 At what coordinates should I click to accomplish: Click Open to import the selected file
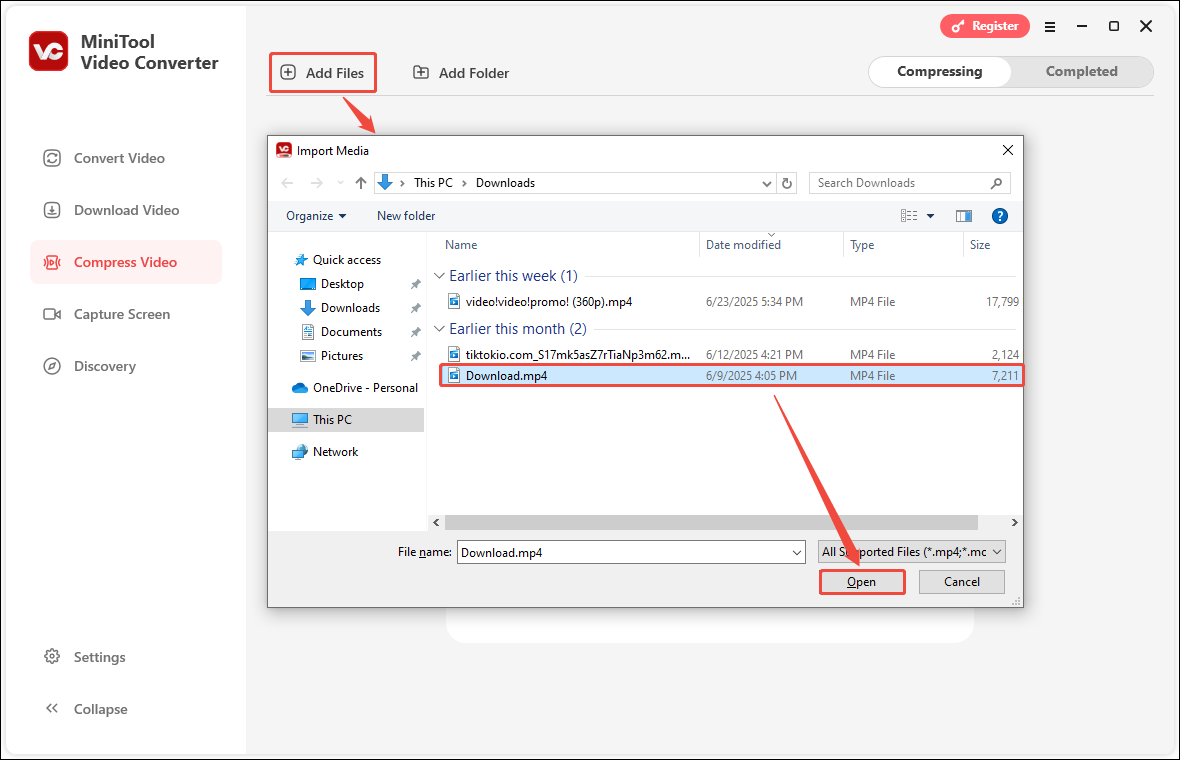click(x=862, y=582)
